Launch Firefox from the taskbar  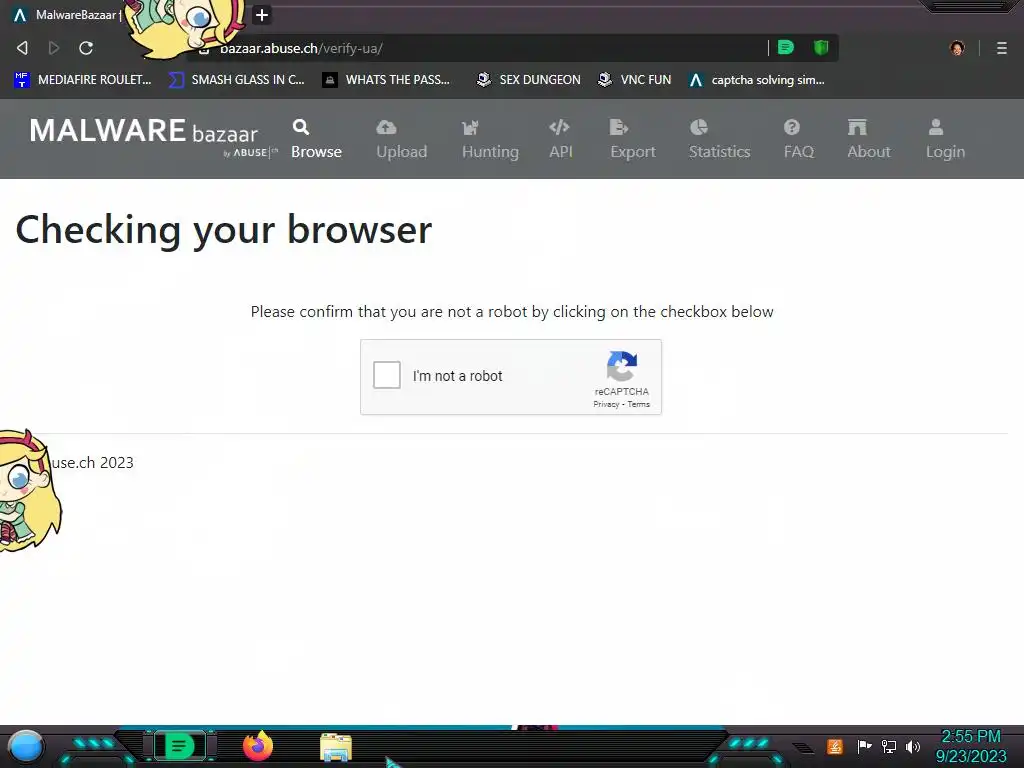[x=258, y=746]
